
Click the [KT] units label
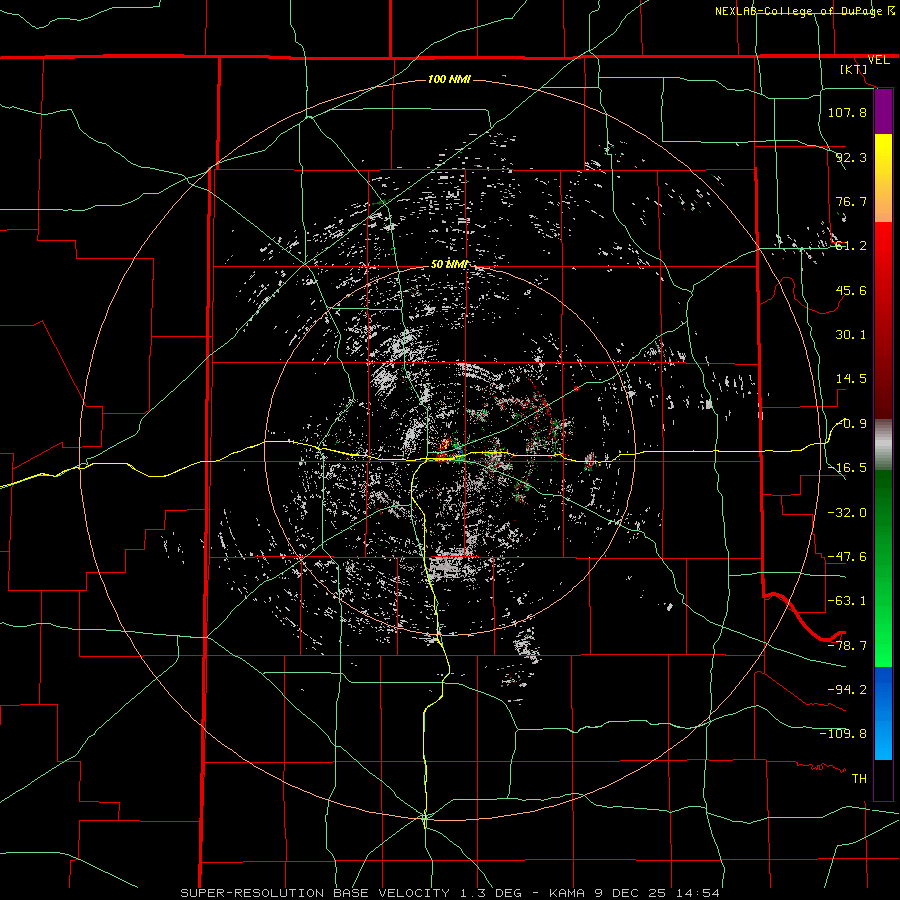pos(854,69)
